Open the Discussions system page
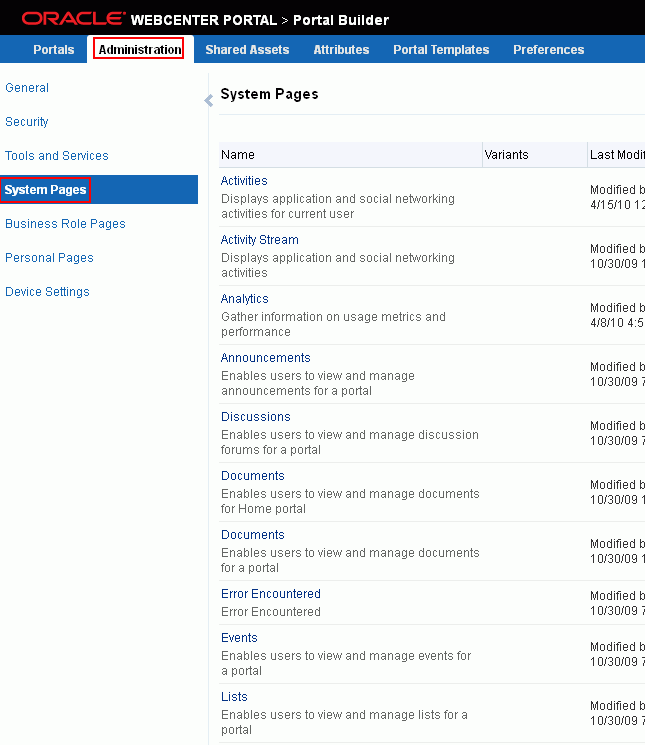This screenshot has width=645, height=745. 256,417
